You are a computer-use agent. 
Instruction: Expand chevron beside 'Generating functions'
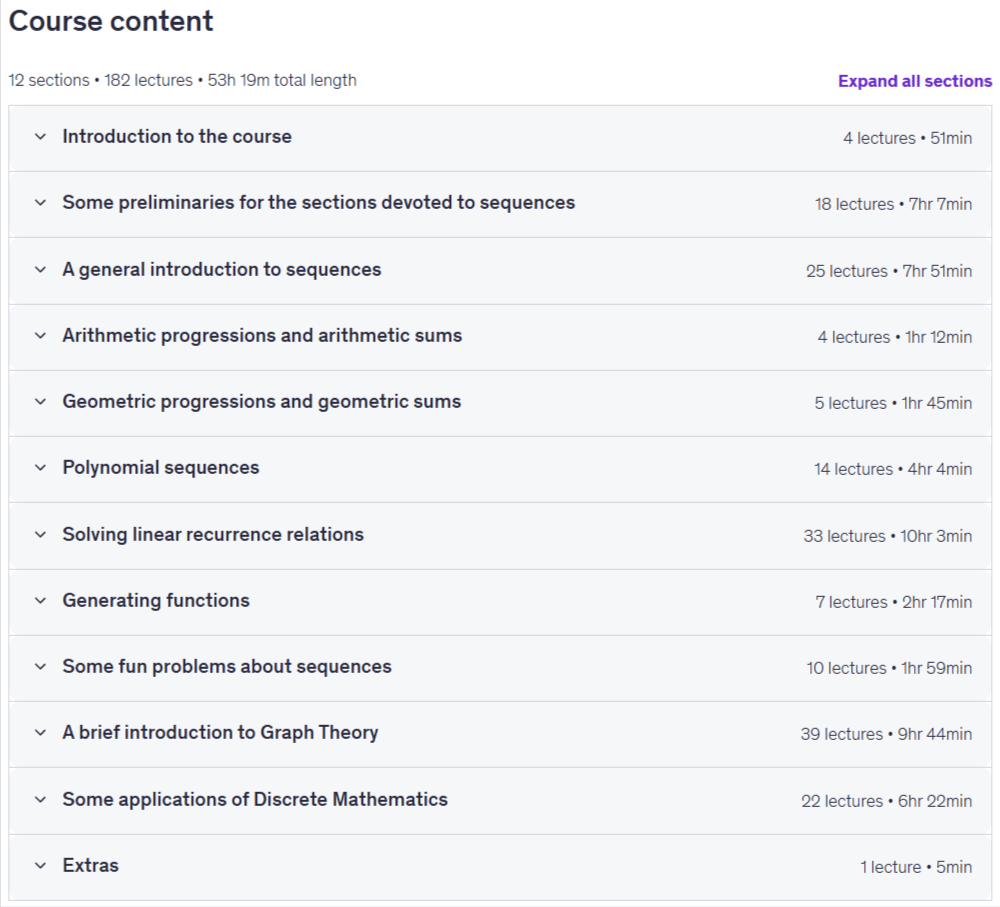click(x=40, y=601)
